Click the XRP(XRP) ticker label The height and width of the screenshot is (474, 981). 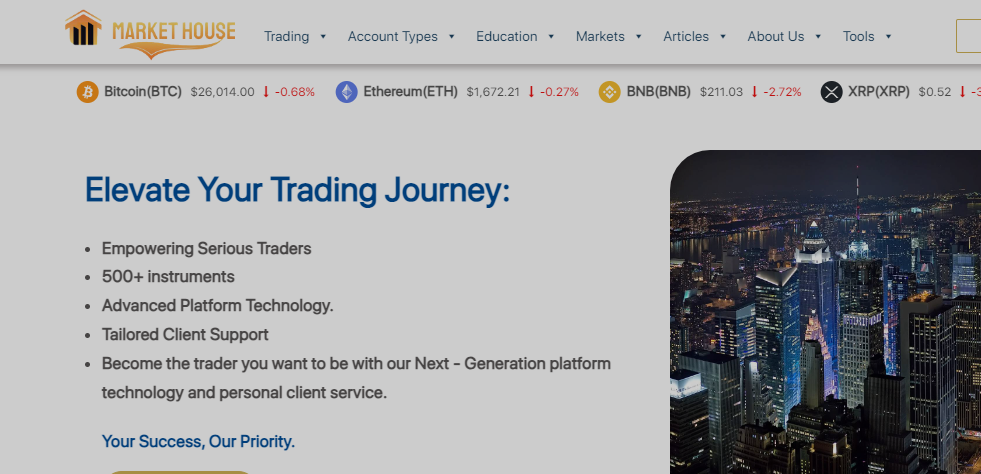pyautogui.click(x=879, y=92)
